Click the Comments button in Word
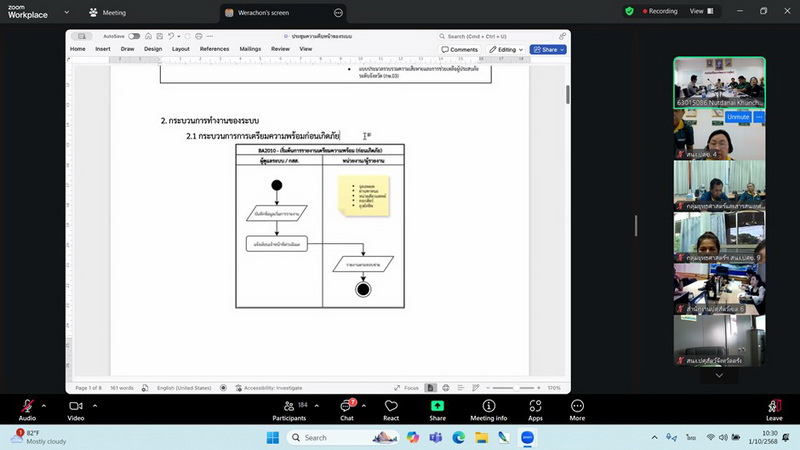The height and width of the screenshot is (450, 800). [460, 49]
